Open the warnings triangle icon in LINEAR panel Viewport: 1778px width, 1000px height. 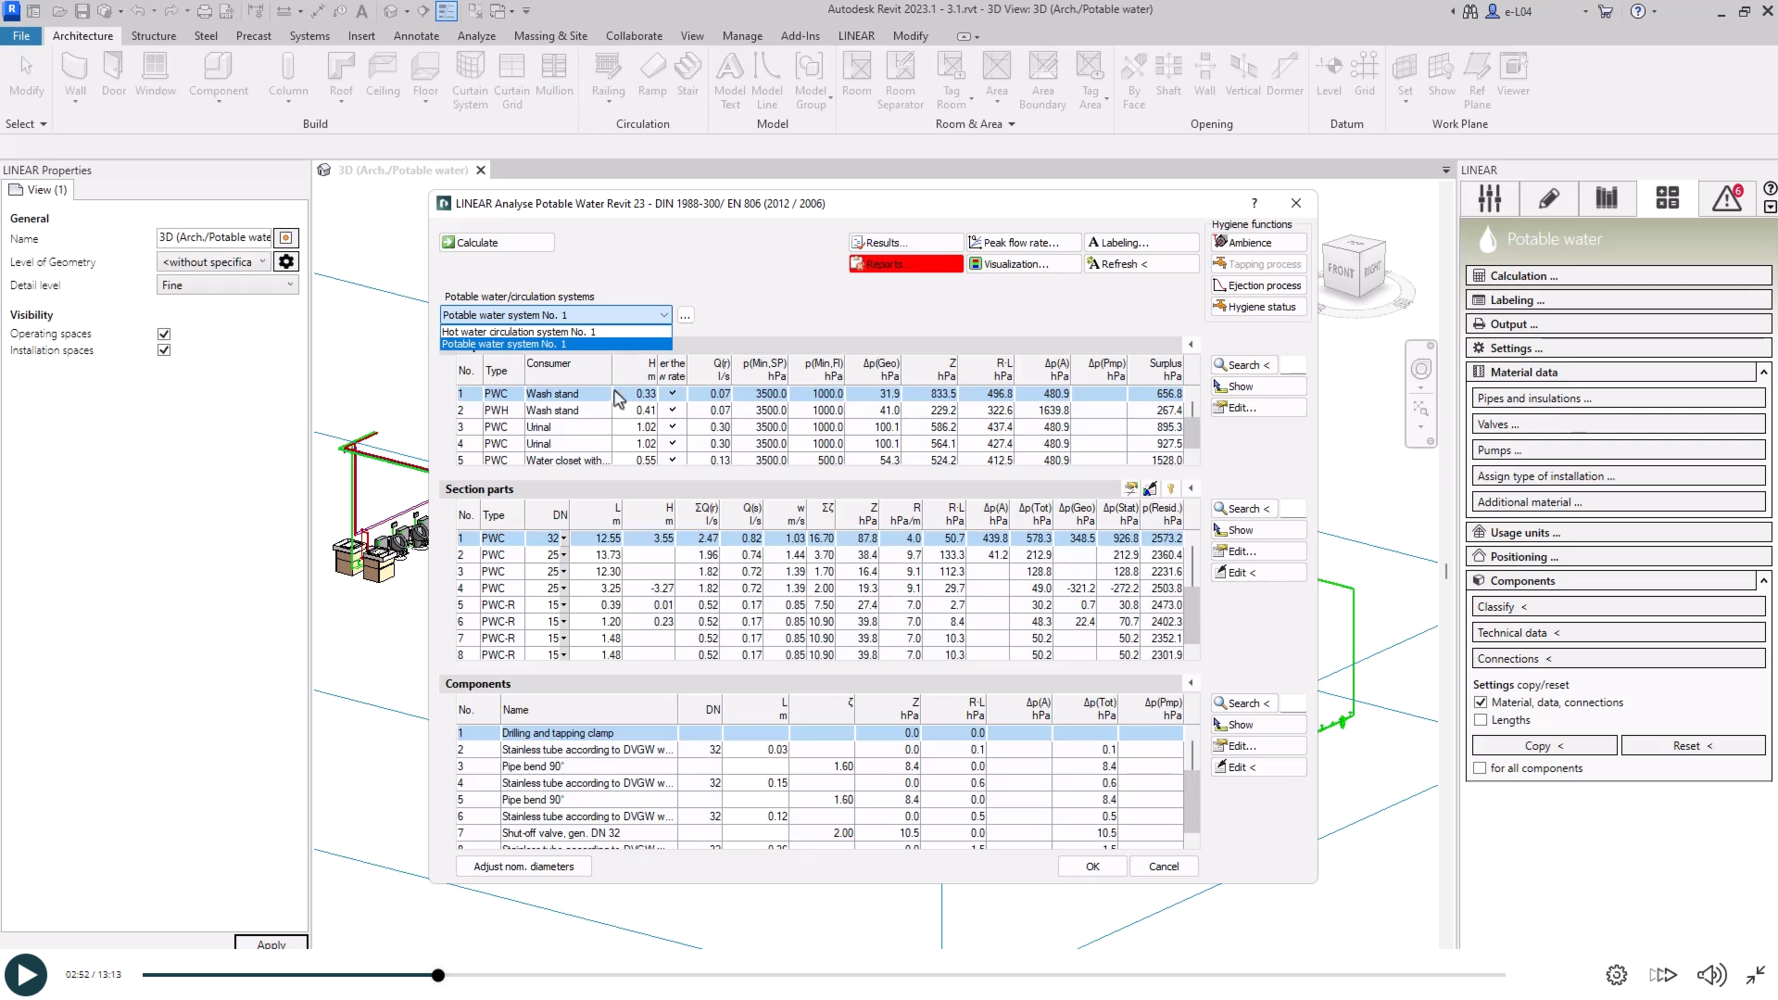point(1727,198)
